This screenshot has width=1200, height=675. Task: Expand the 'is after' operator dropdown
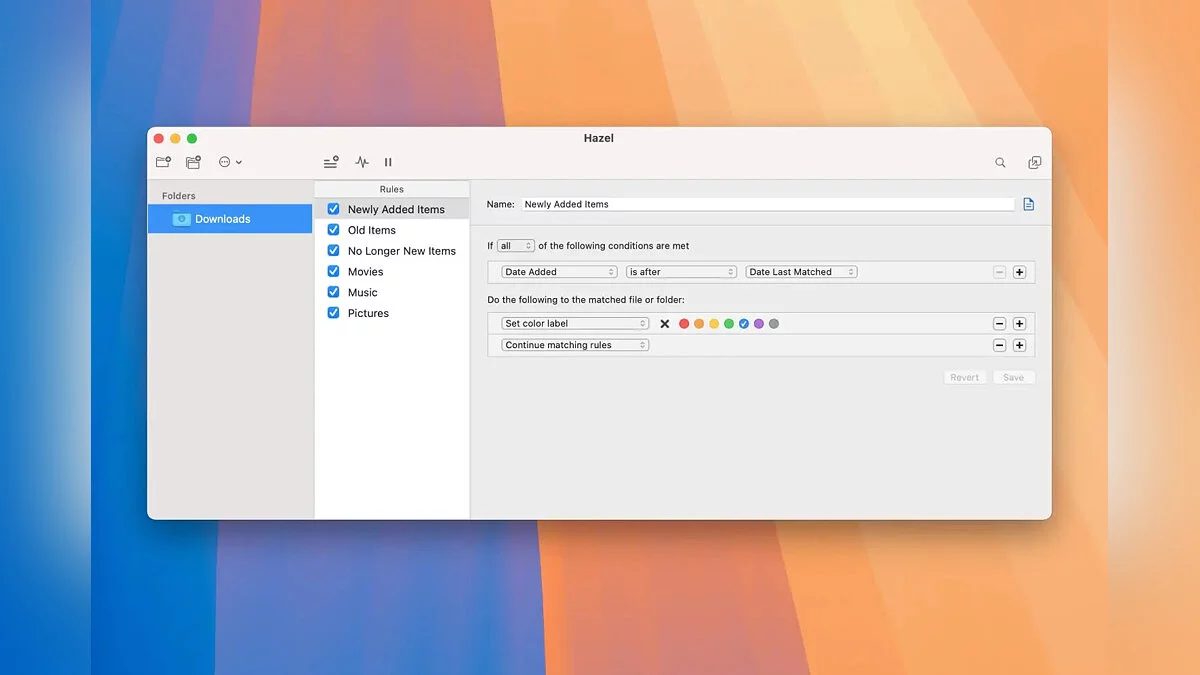(681, 272)
